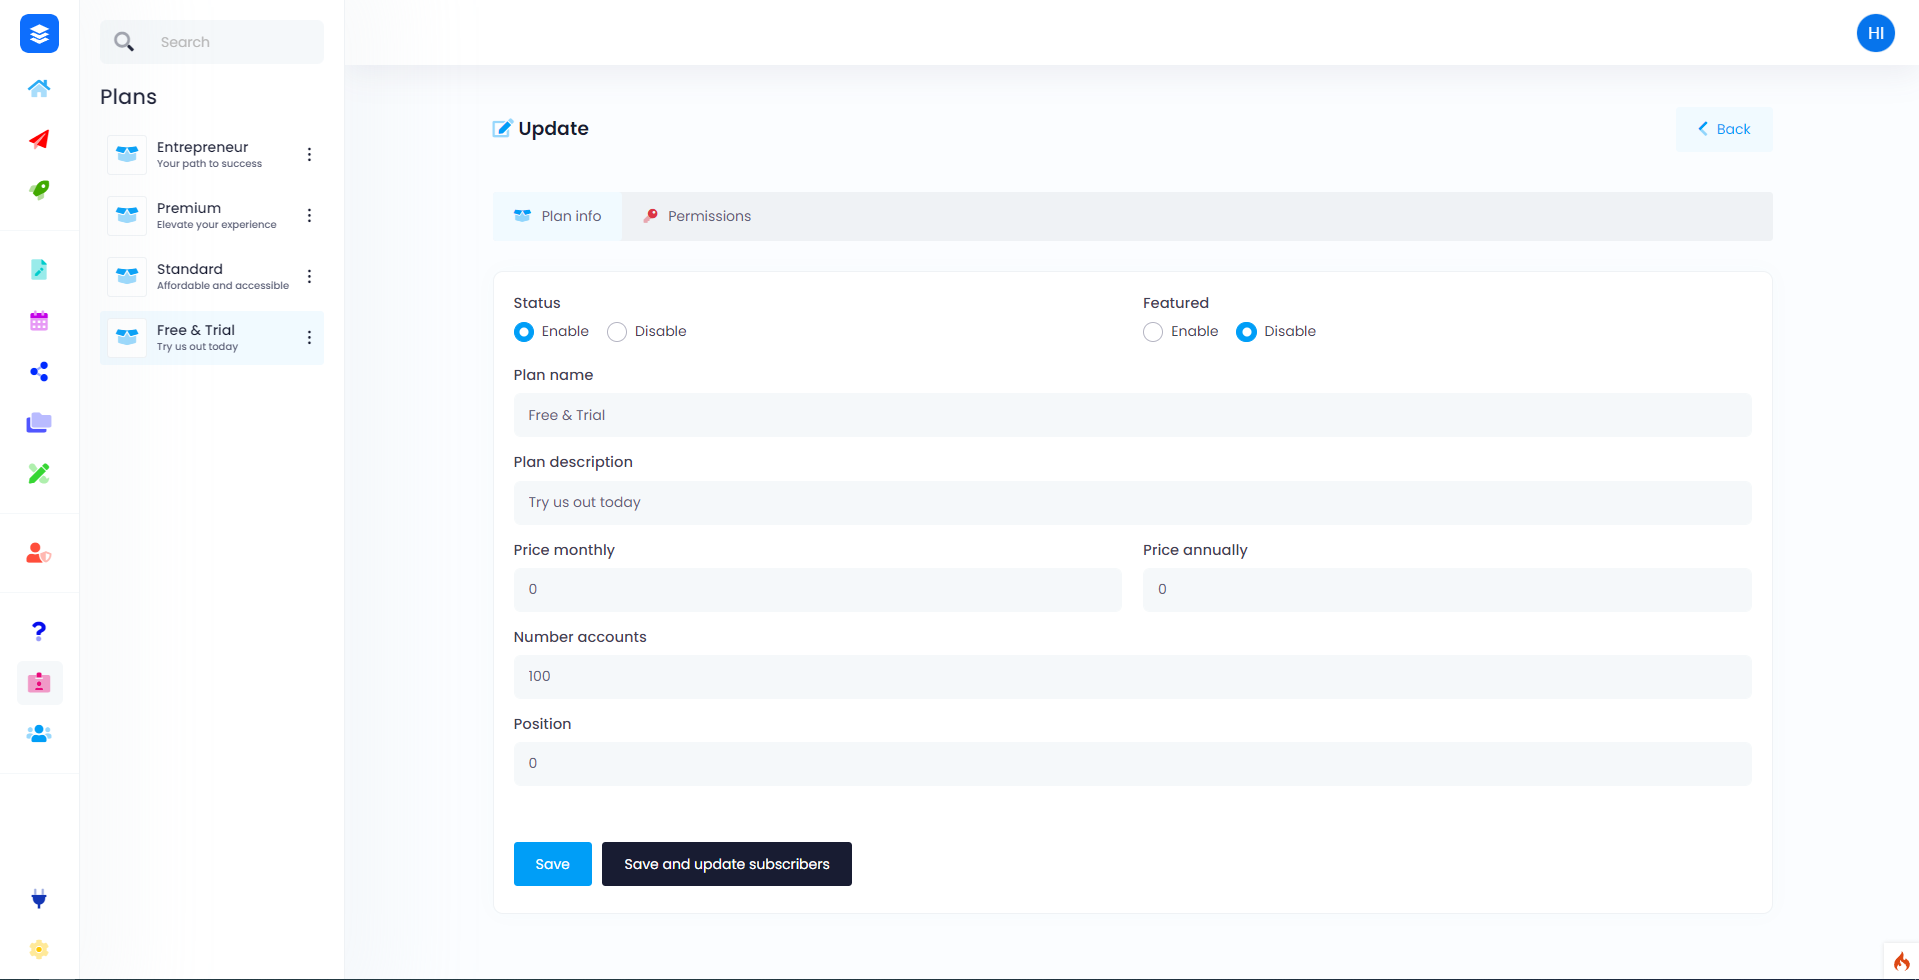Select the Premium plan entry
The width and height of the screenshot is (1919, 980).
[x=212, y=216]
